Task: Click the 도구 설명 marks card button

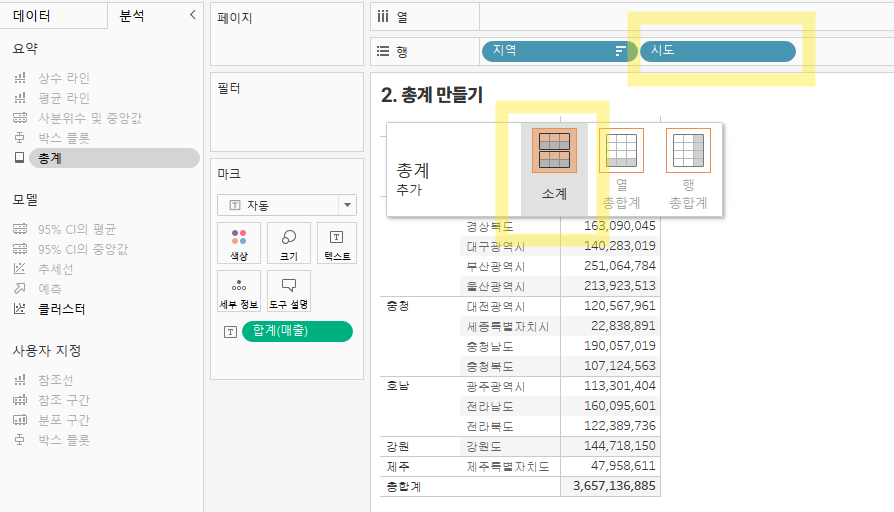Action: tap(288, 291)
